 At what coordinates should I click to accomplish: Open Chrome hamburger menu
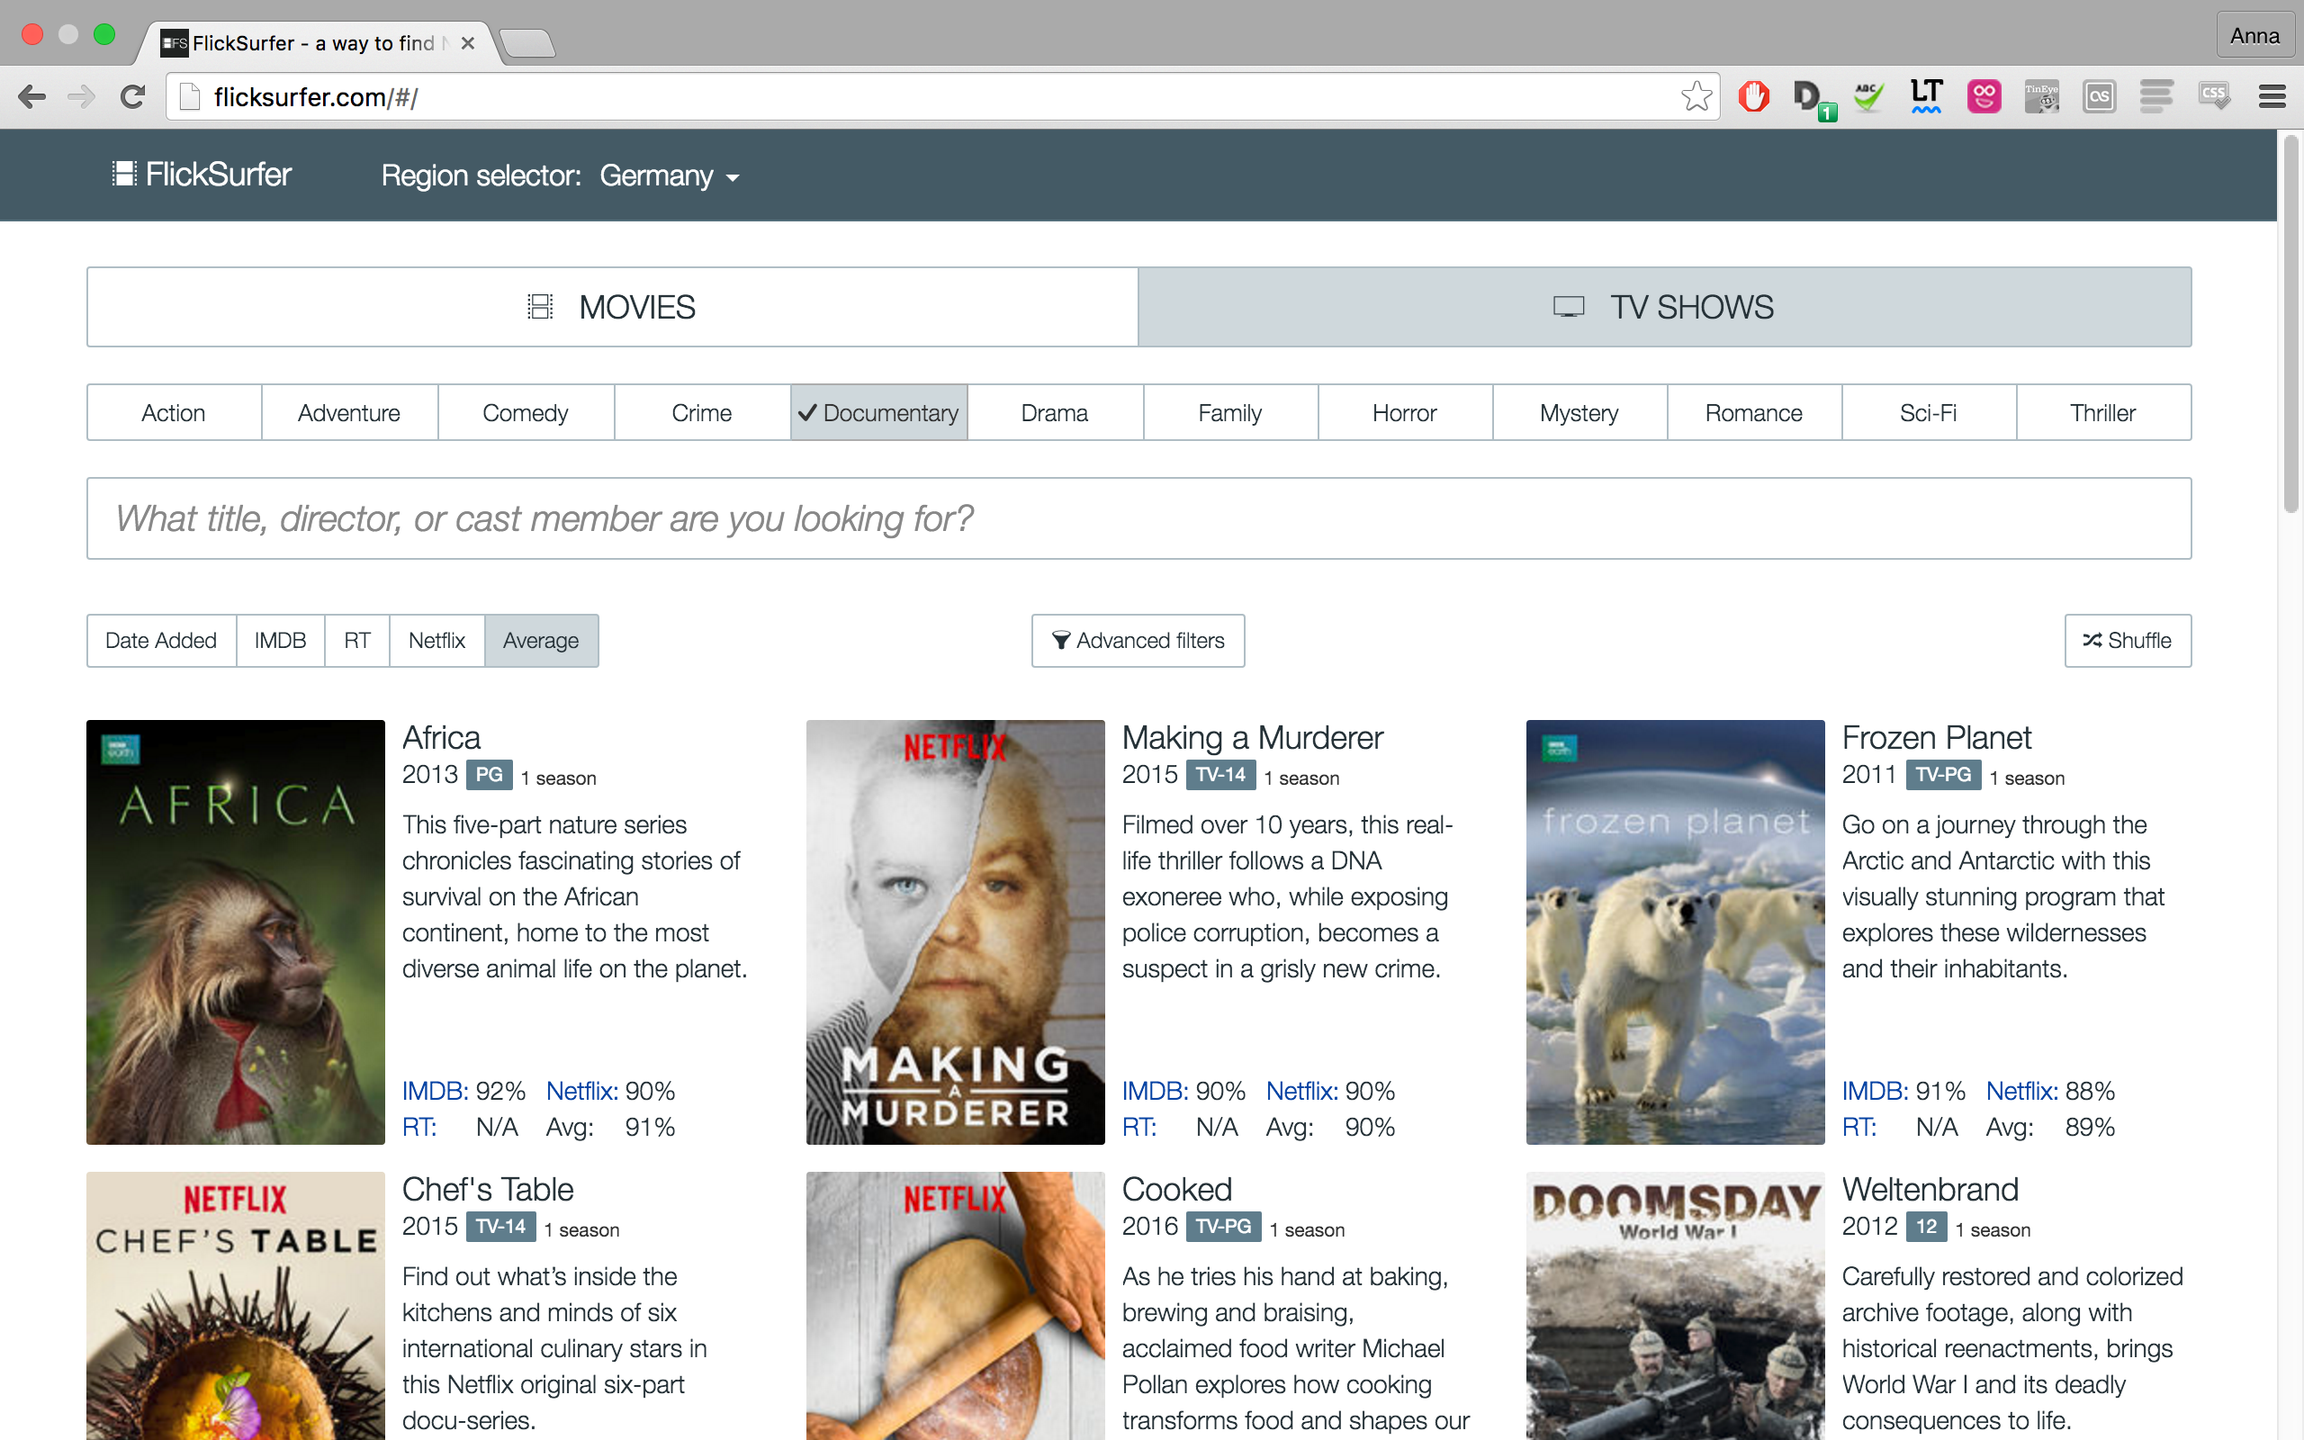pos(2272,97)
